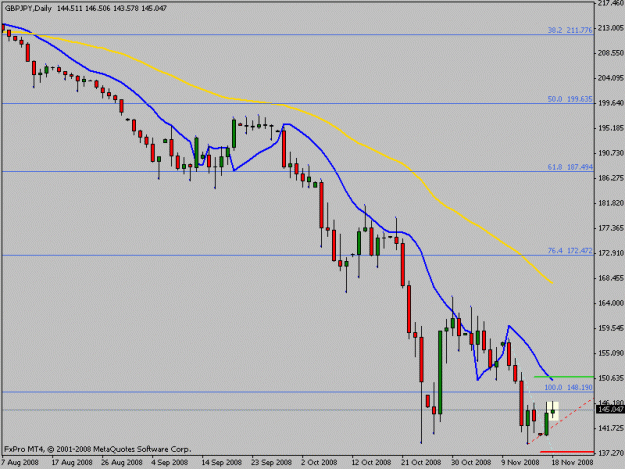Image resolution: width=625 pixels, height=469 pixels.
Task: Click the 159.545 price axis label
Action: coord(610,328)
